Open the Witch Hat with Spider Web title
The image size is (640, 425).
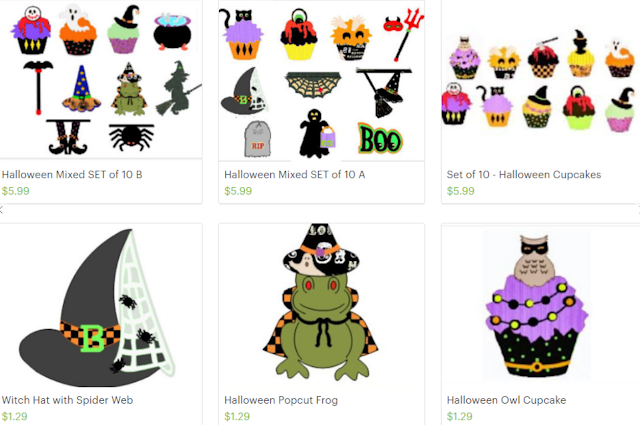67,400
